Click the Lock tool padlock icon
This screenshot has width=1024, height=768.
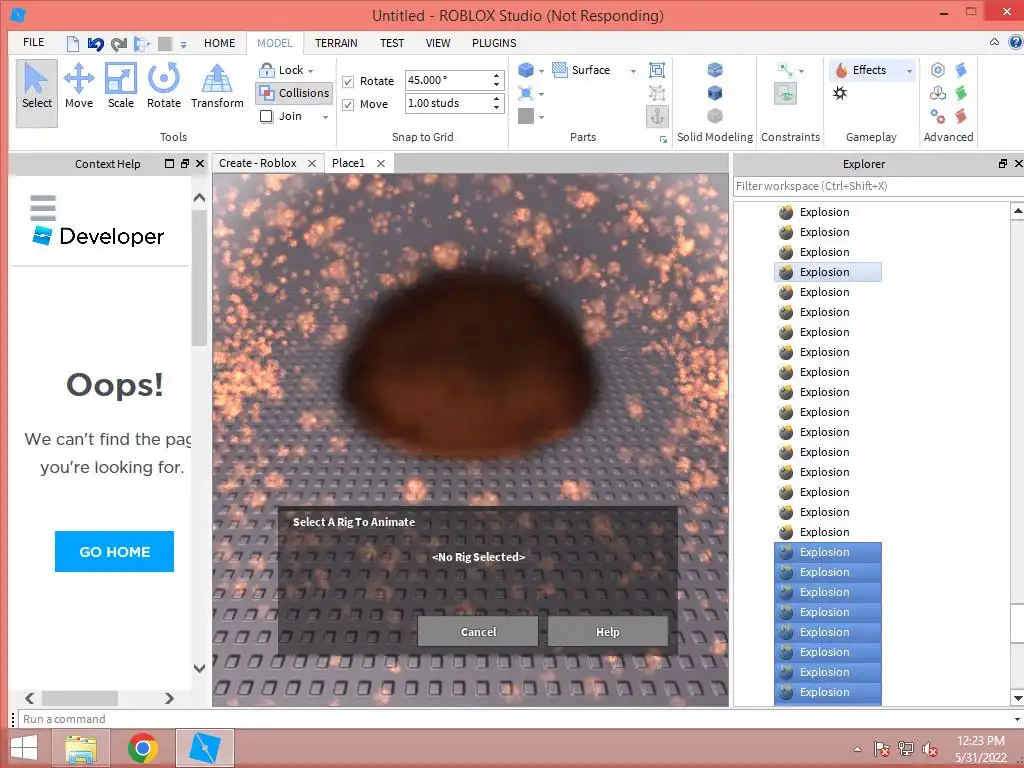[266, 70]
